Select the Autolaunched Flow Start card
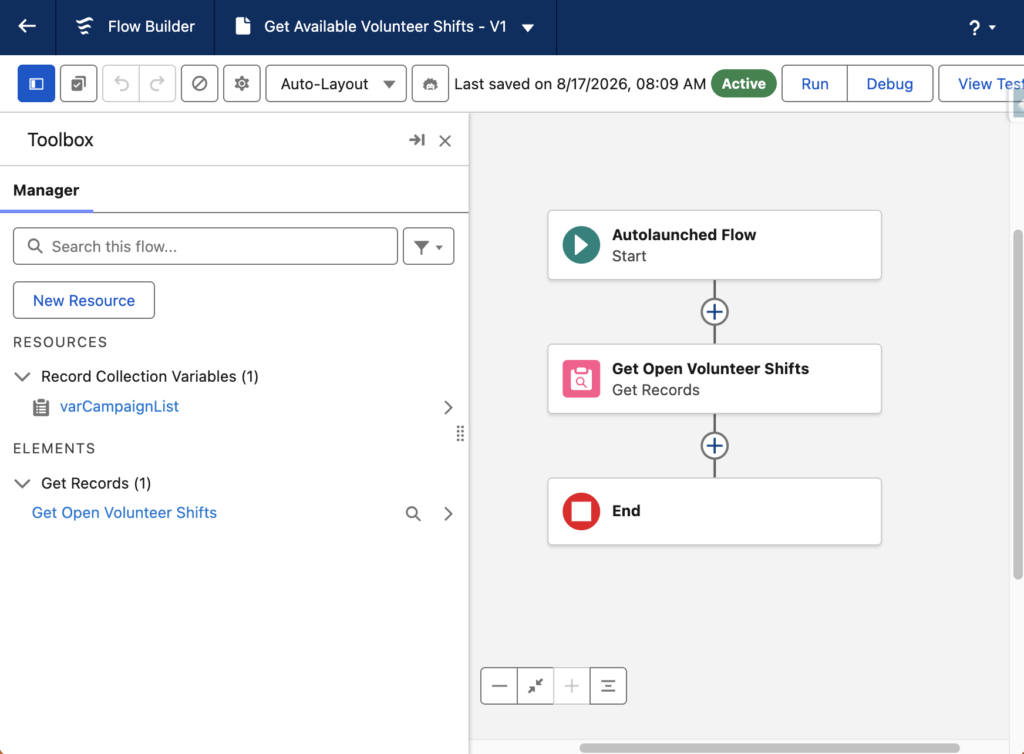Screen dimensions: 1024x754 714,245
